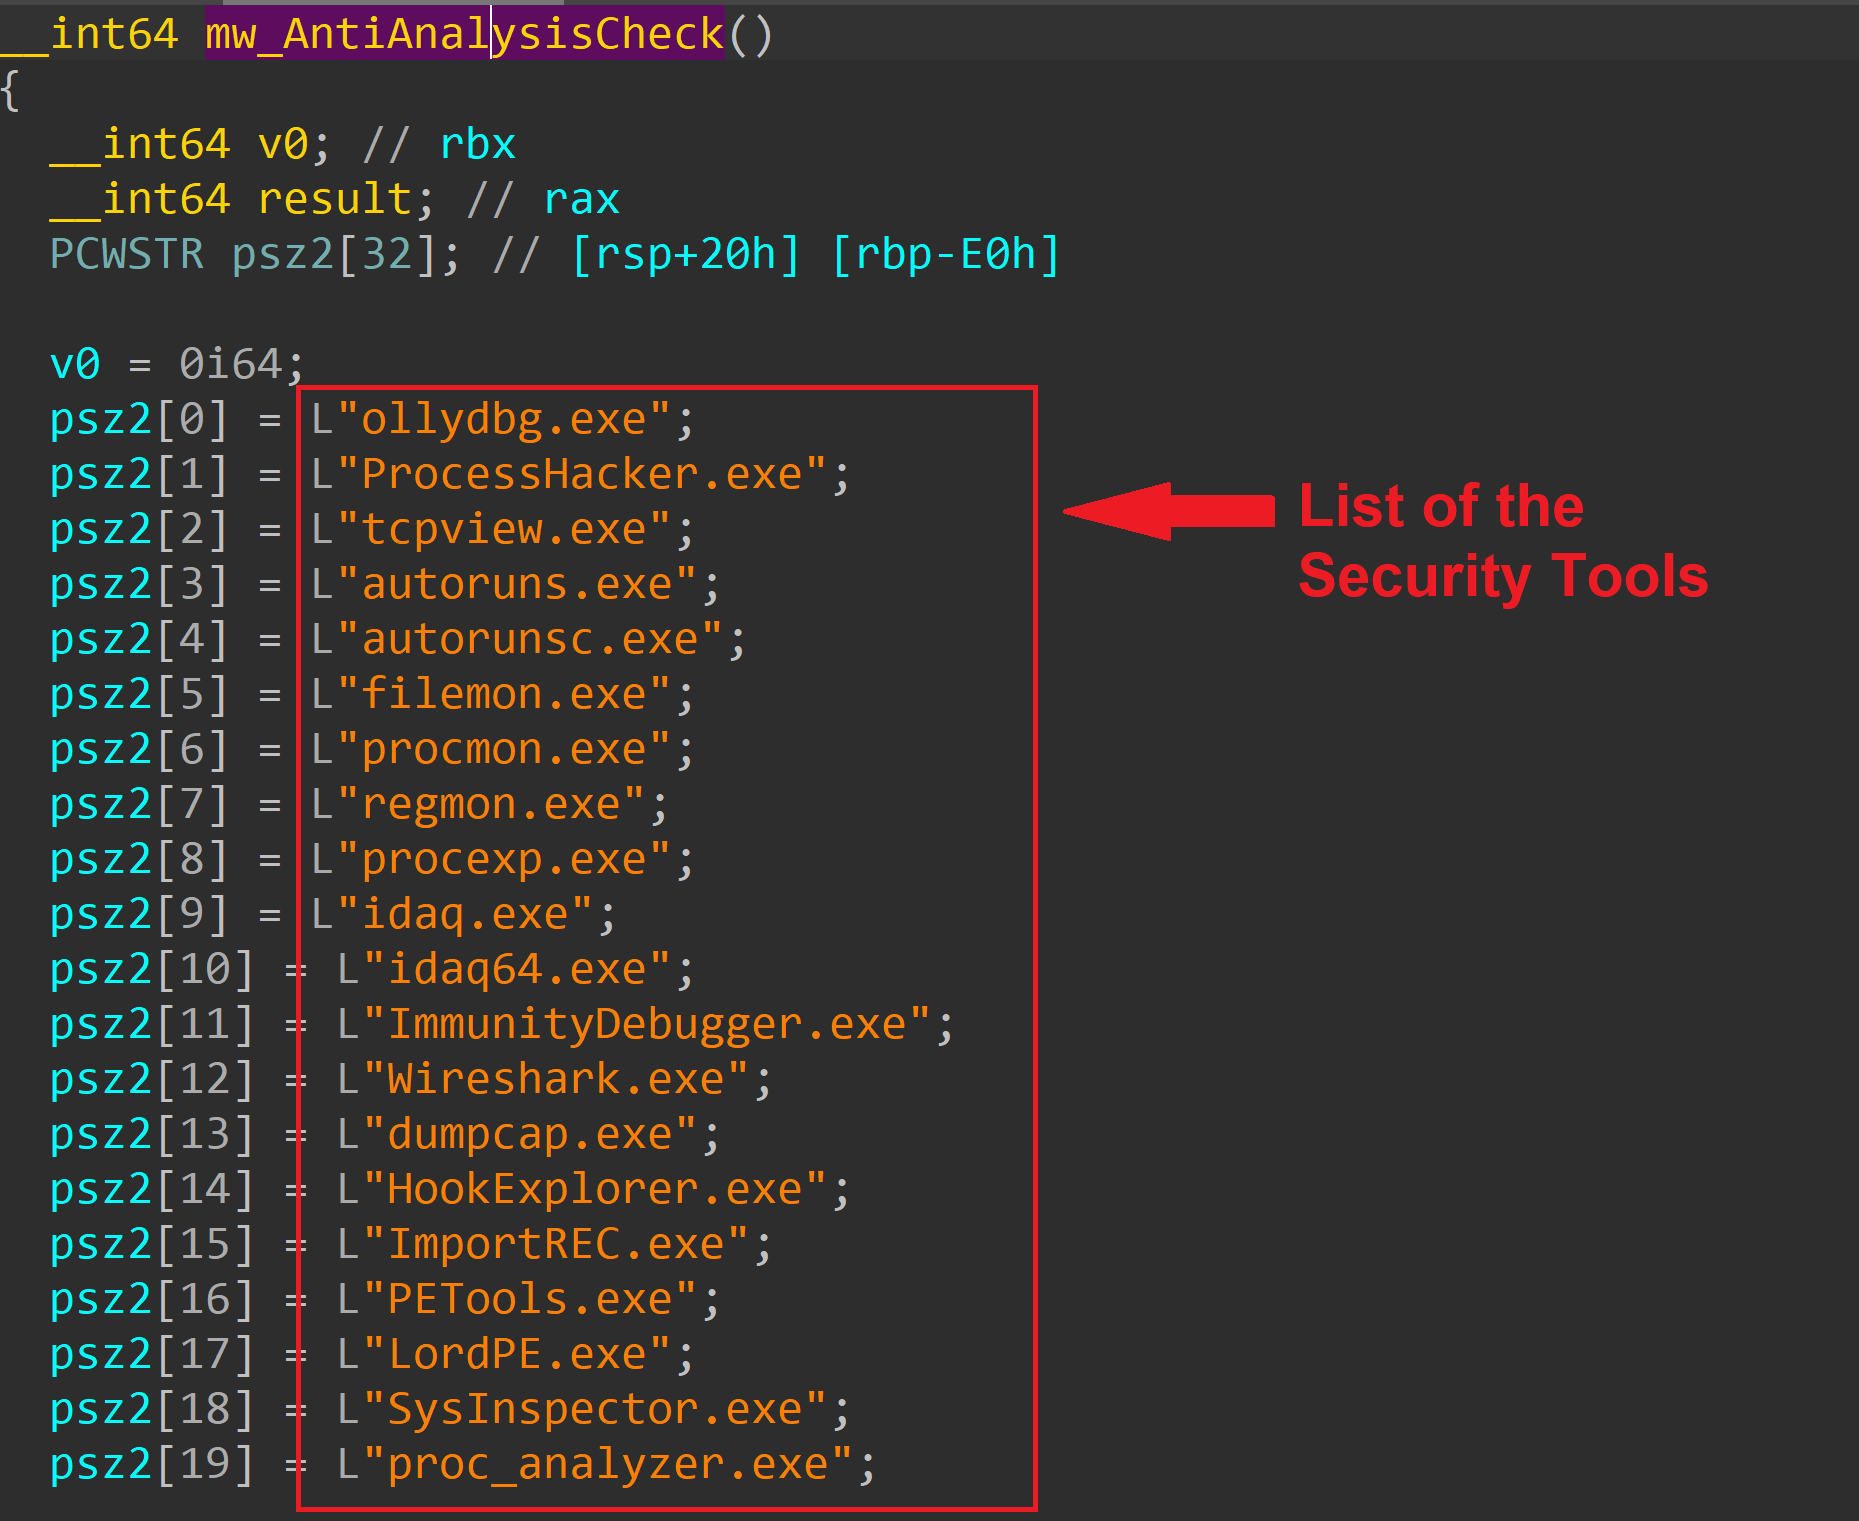Click the psz2[11] array element
This screenshot has width=1859, height=1521.
[x=153, y=1024]
